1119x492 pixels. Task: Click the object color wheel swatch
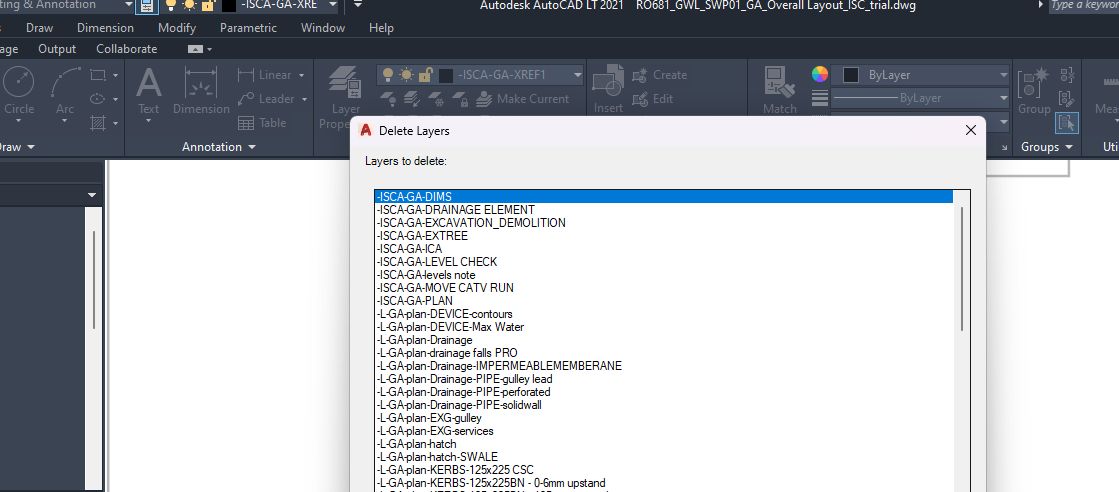[820, 75]
